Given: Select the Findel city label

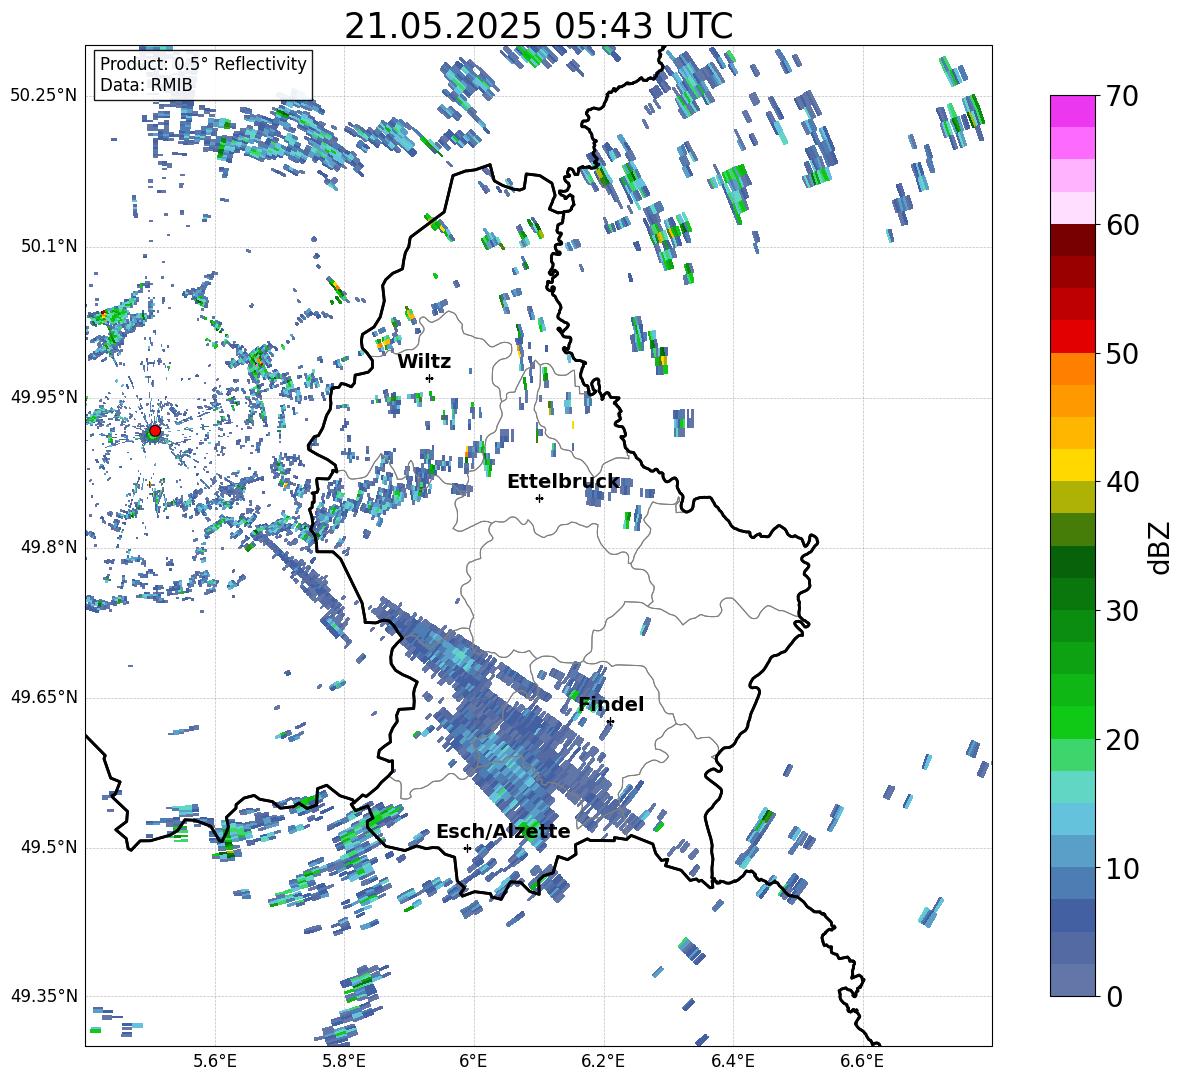Looking at the screenshot, I should point(611,704).
